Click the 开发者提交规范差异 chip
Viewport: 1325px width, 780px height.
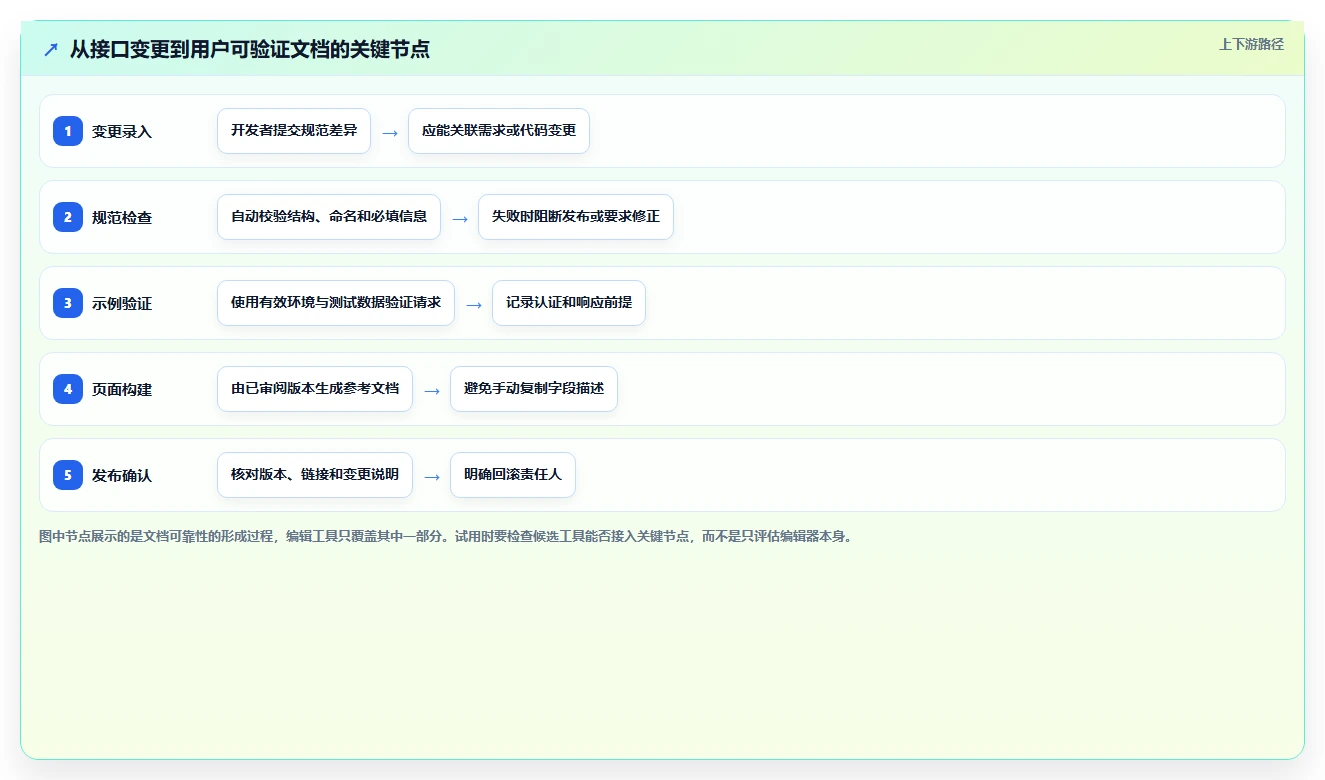[x=294, y=131]
